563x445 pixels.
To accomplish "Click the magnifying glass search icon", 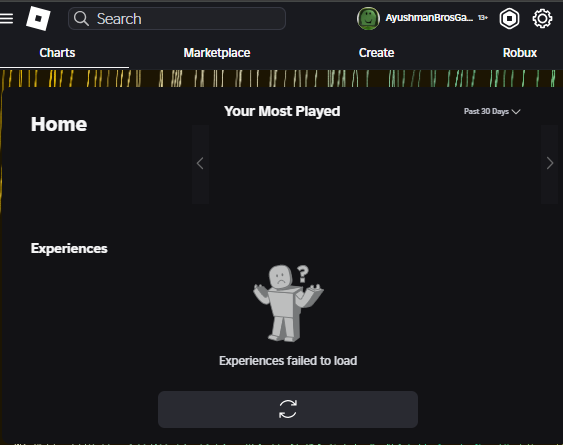I will coord(82,19).
